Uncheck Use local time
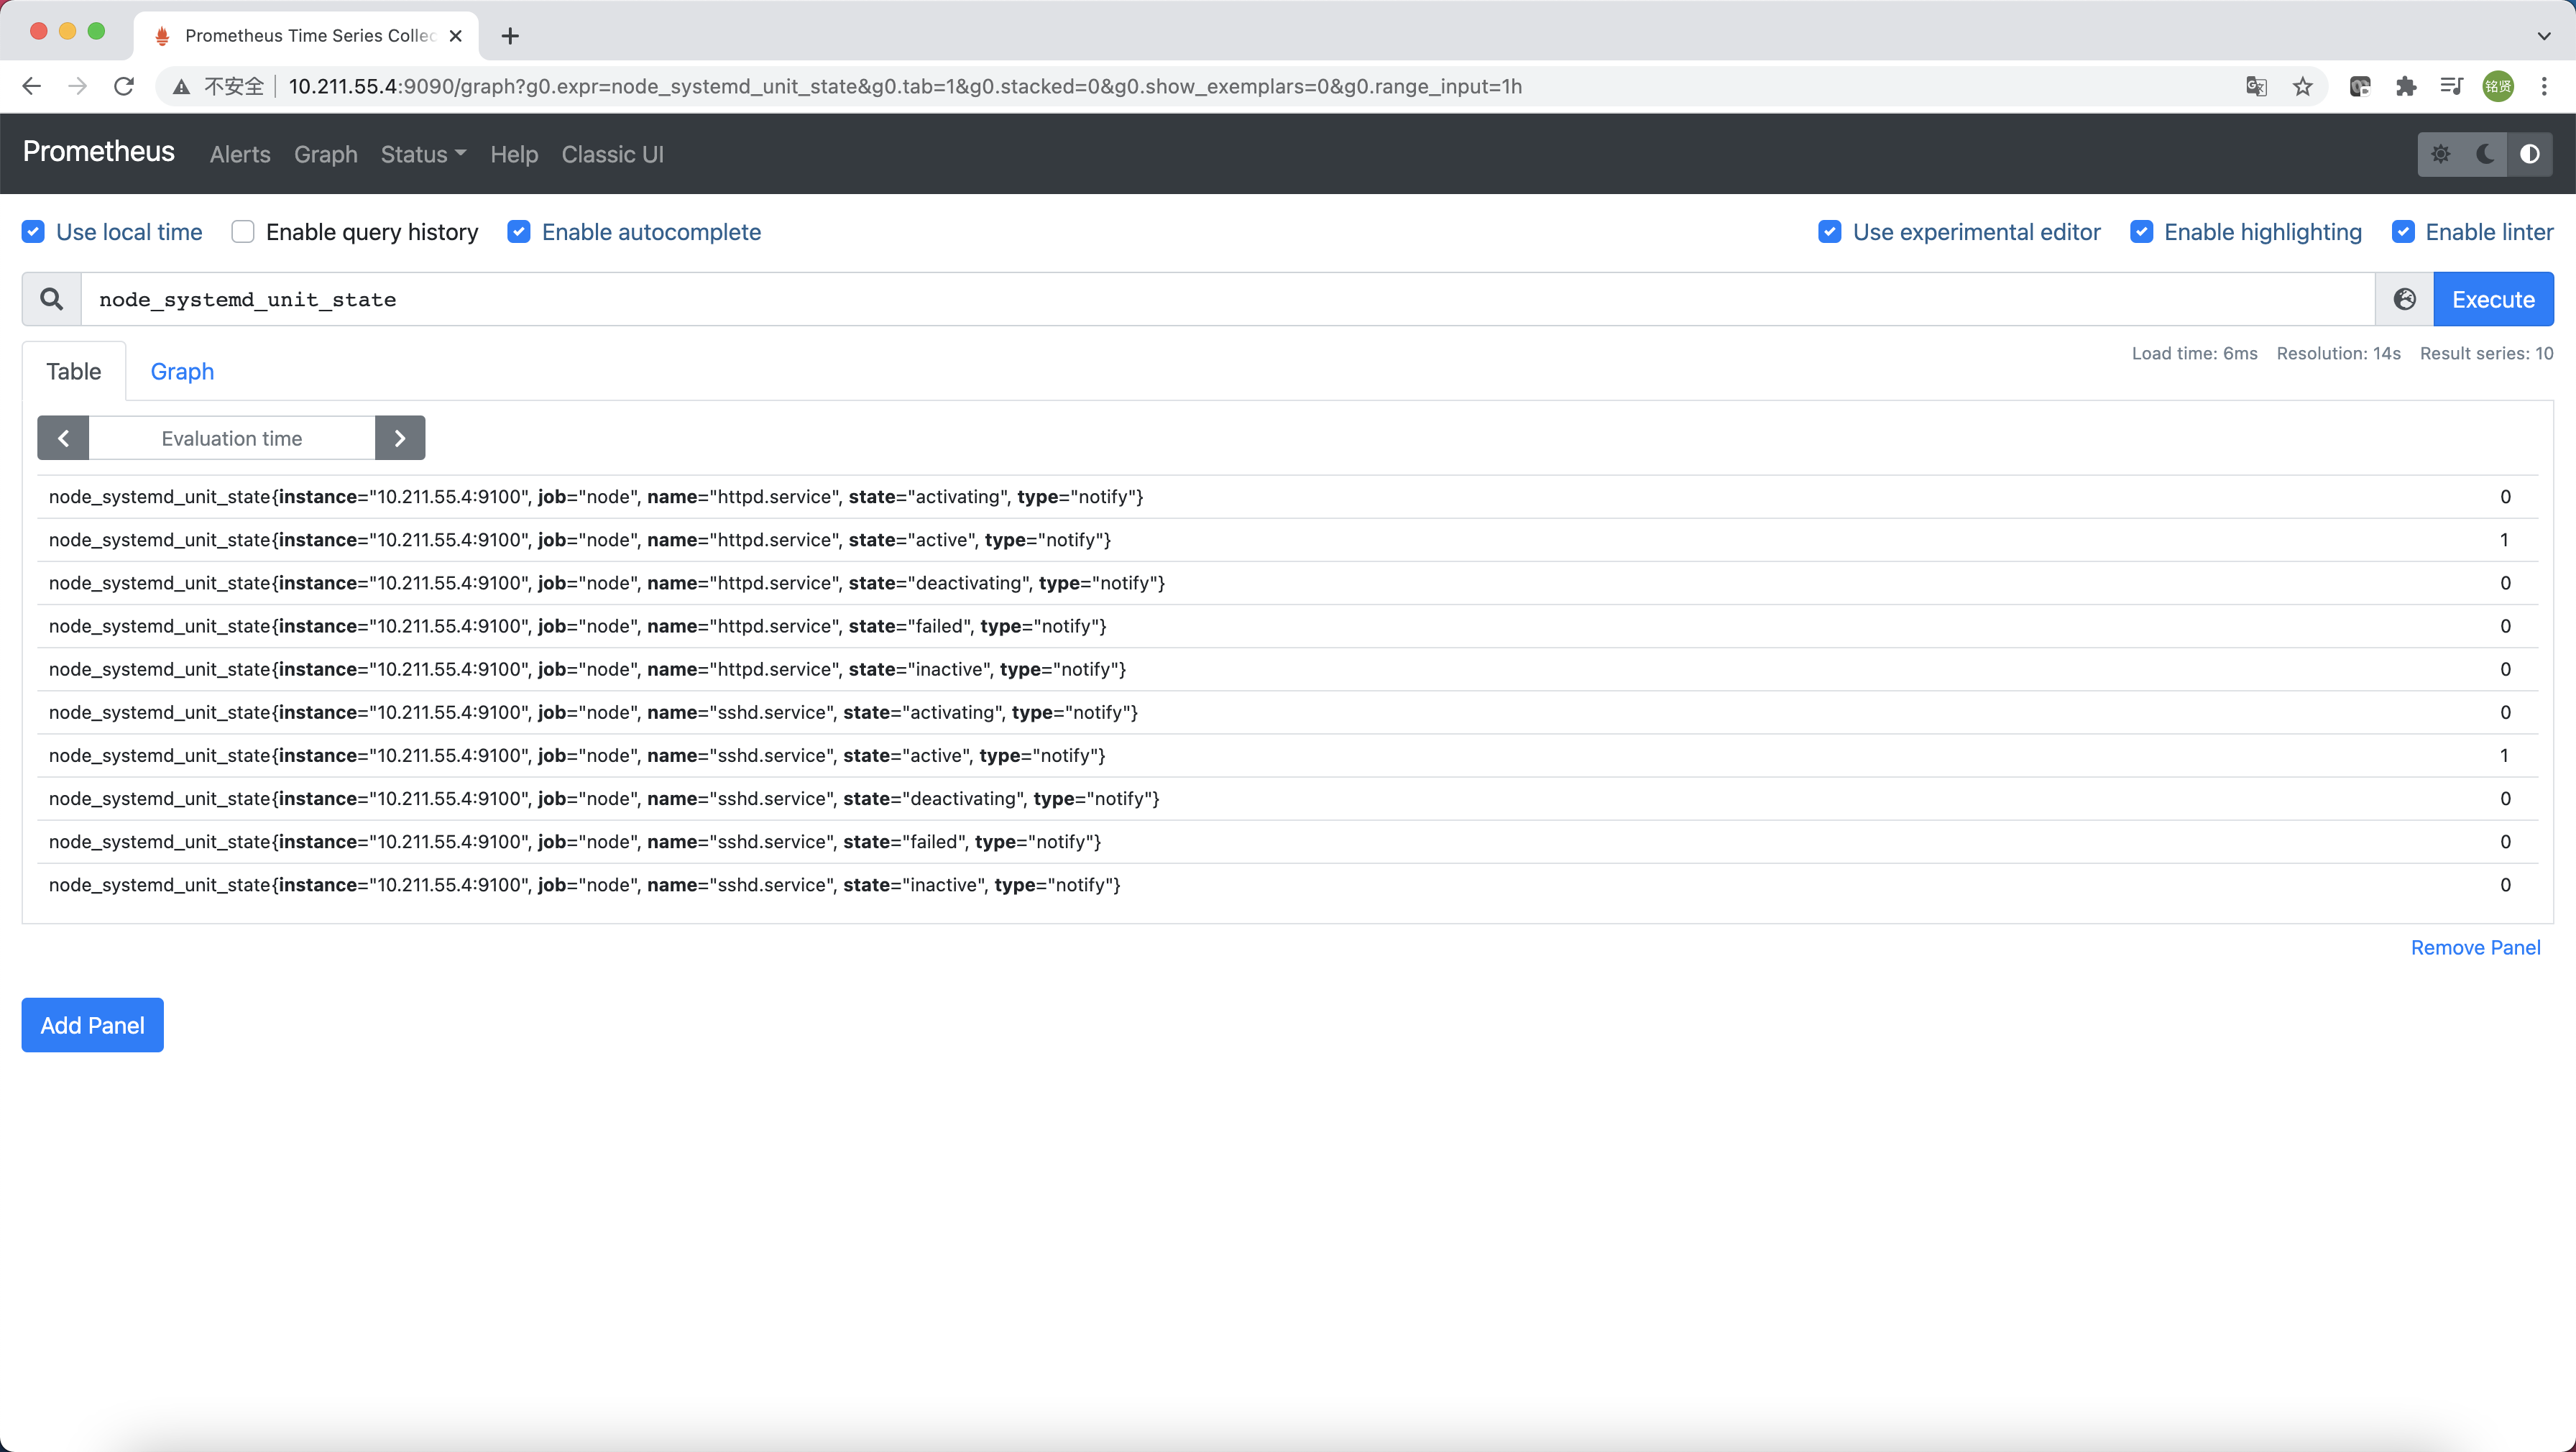This screenshot has width=2576, height=1452. point(33,232)
